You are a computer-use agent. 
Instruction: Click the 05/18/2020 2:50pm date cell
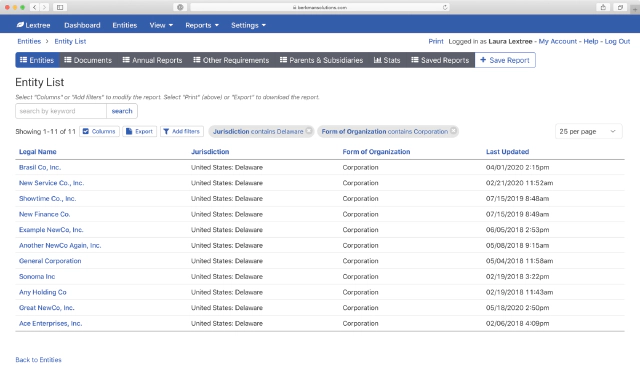click(517, 308)
